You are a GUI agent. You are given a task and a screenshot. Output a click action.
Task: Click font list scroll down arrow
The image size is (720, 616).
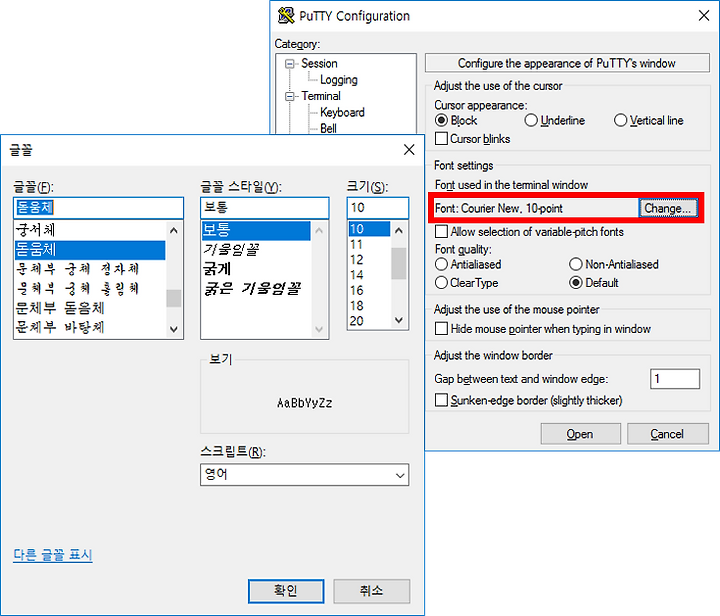click(x=174, y=329)
